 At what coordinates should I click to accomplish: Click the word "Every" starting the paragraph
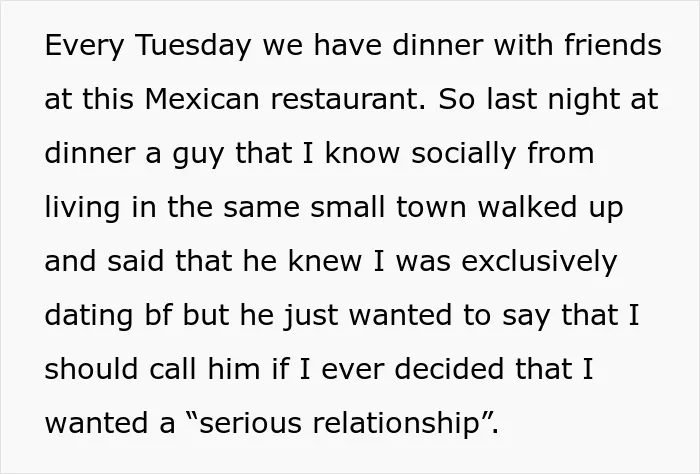[x=84, y=46]
